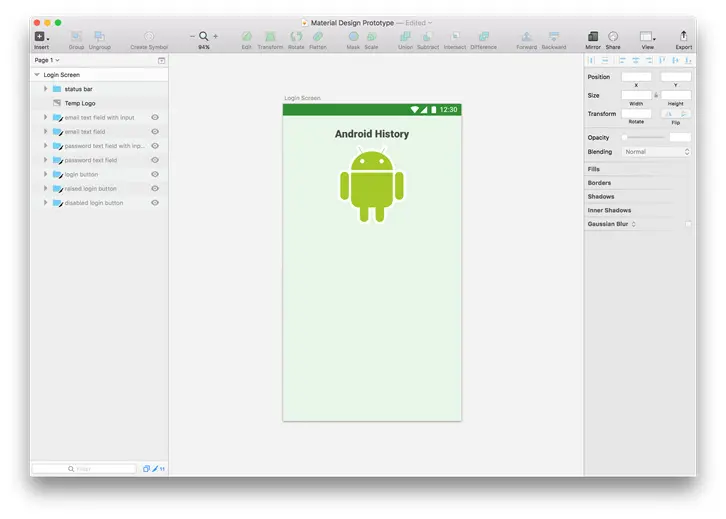This screenshot has height=519, width=726.
Task: Click the layer Filter search field
Action: click(84, 469)
